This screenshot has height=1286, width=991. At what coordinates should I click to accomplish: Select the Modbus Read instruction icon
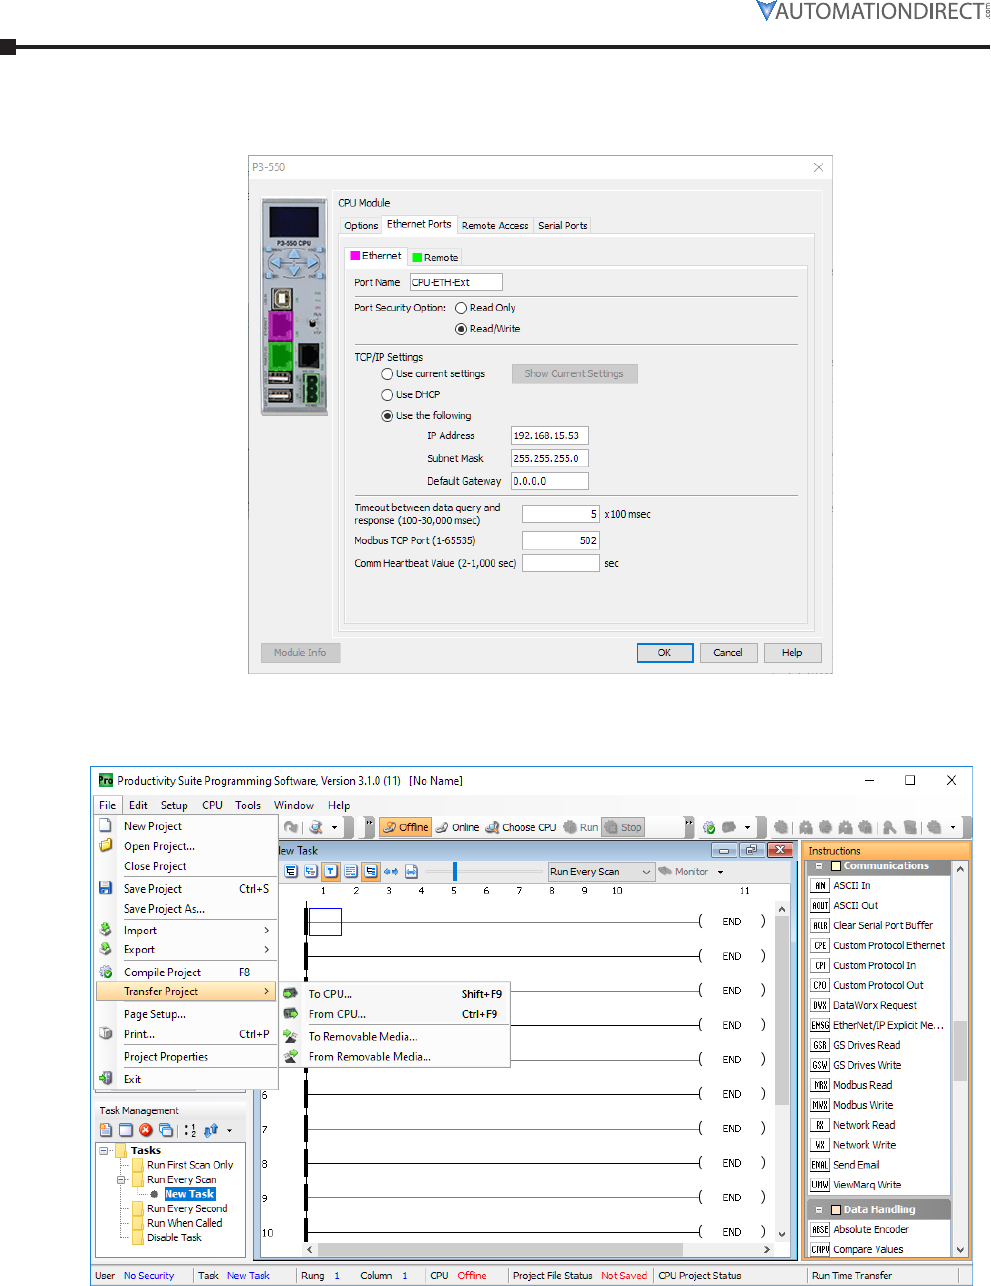[820, 1085]
